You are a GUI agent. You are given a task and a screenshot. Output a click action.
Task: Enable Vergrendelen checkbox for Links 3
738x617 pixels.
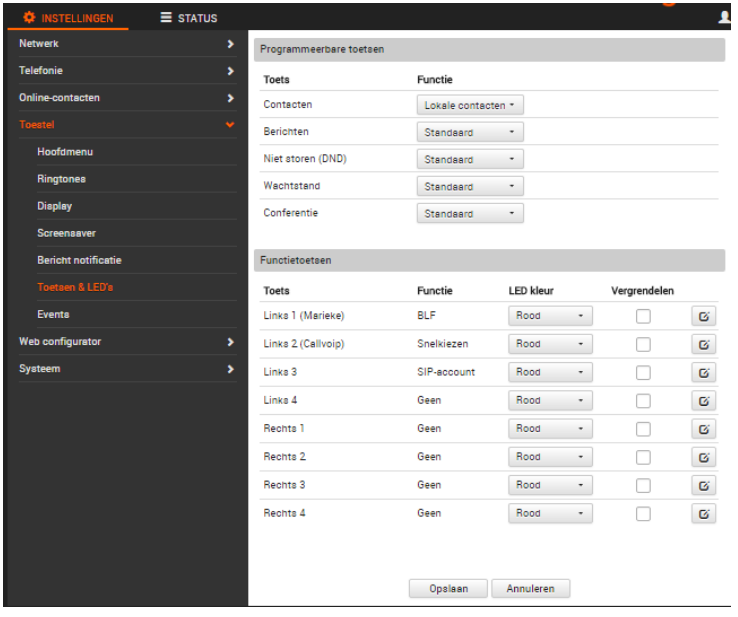(x=645, y=374)
